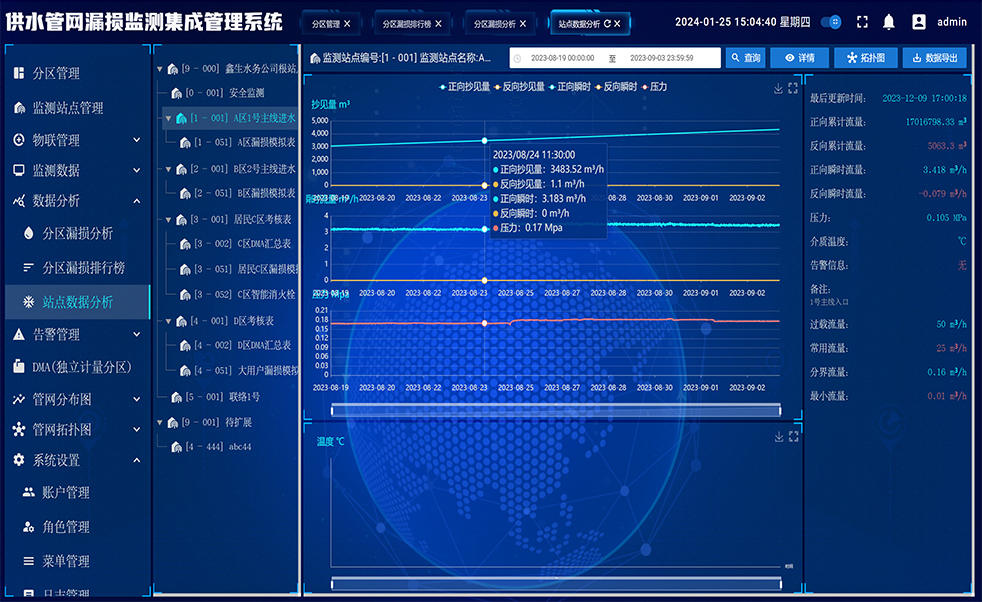
Task: Click the 查询 search button
Action: [746, 58]
